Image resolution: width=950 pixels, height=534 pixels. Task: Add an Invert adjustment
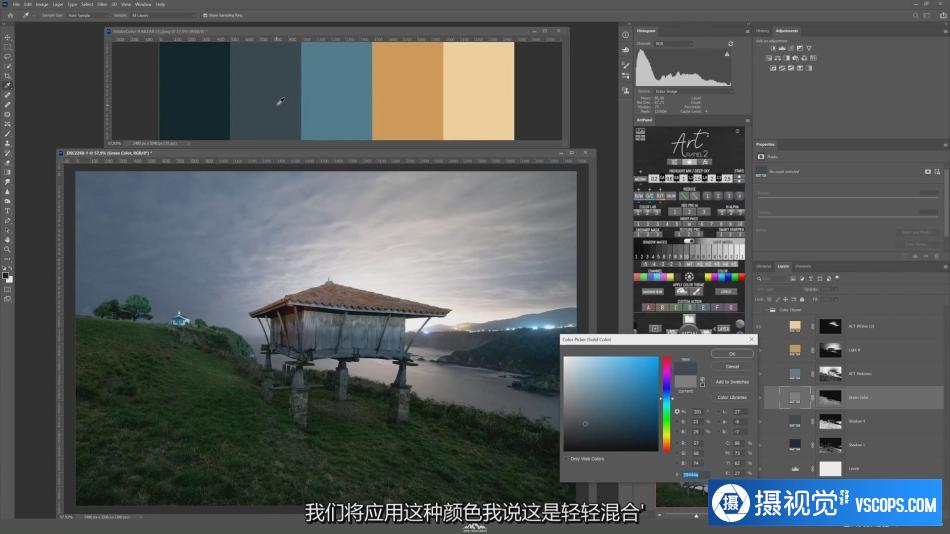pos(773,68)
